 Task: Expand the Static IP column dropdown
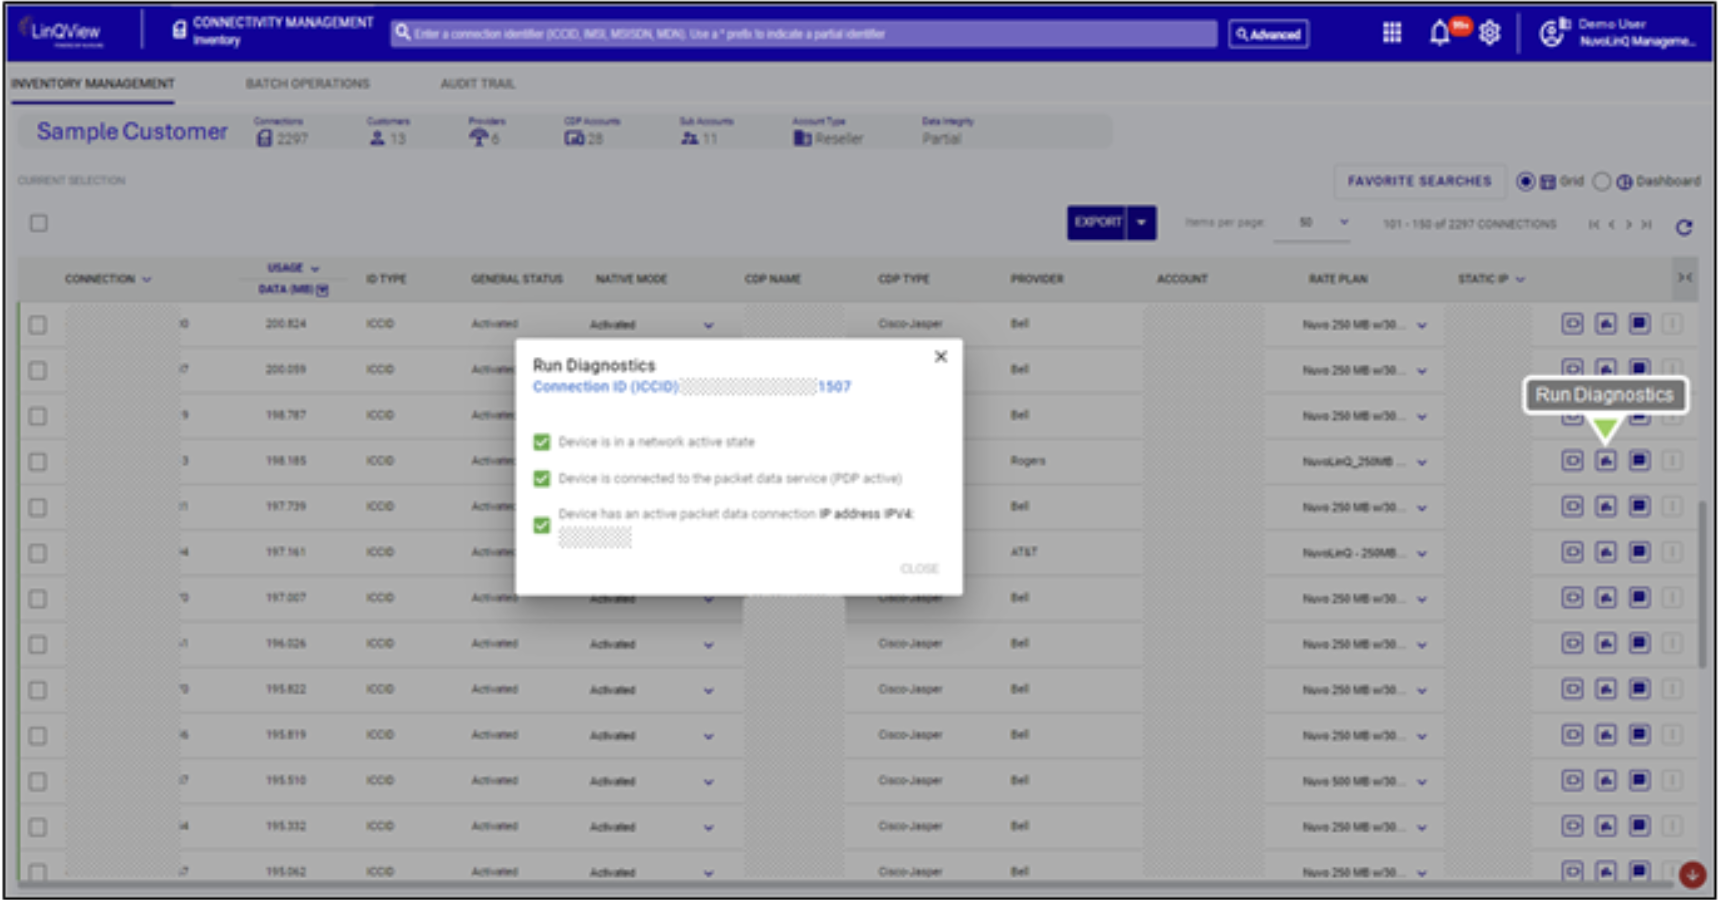1520,279
